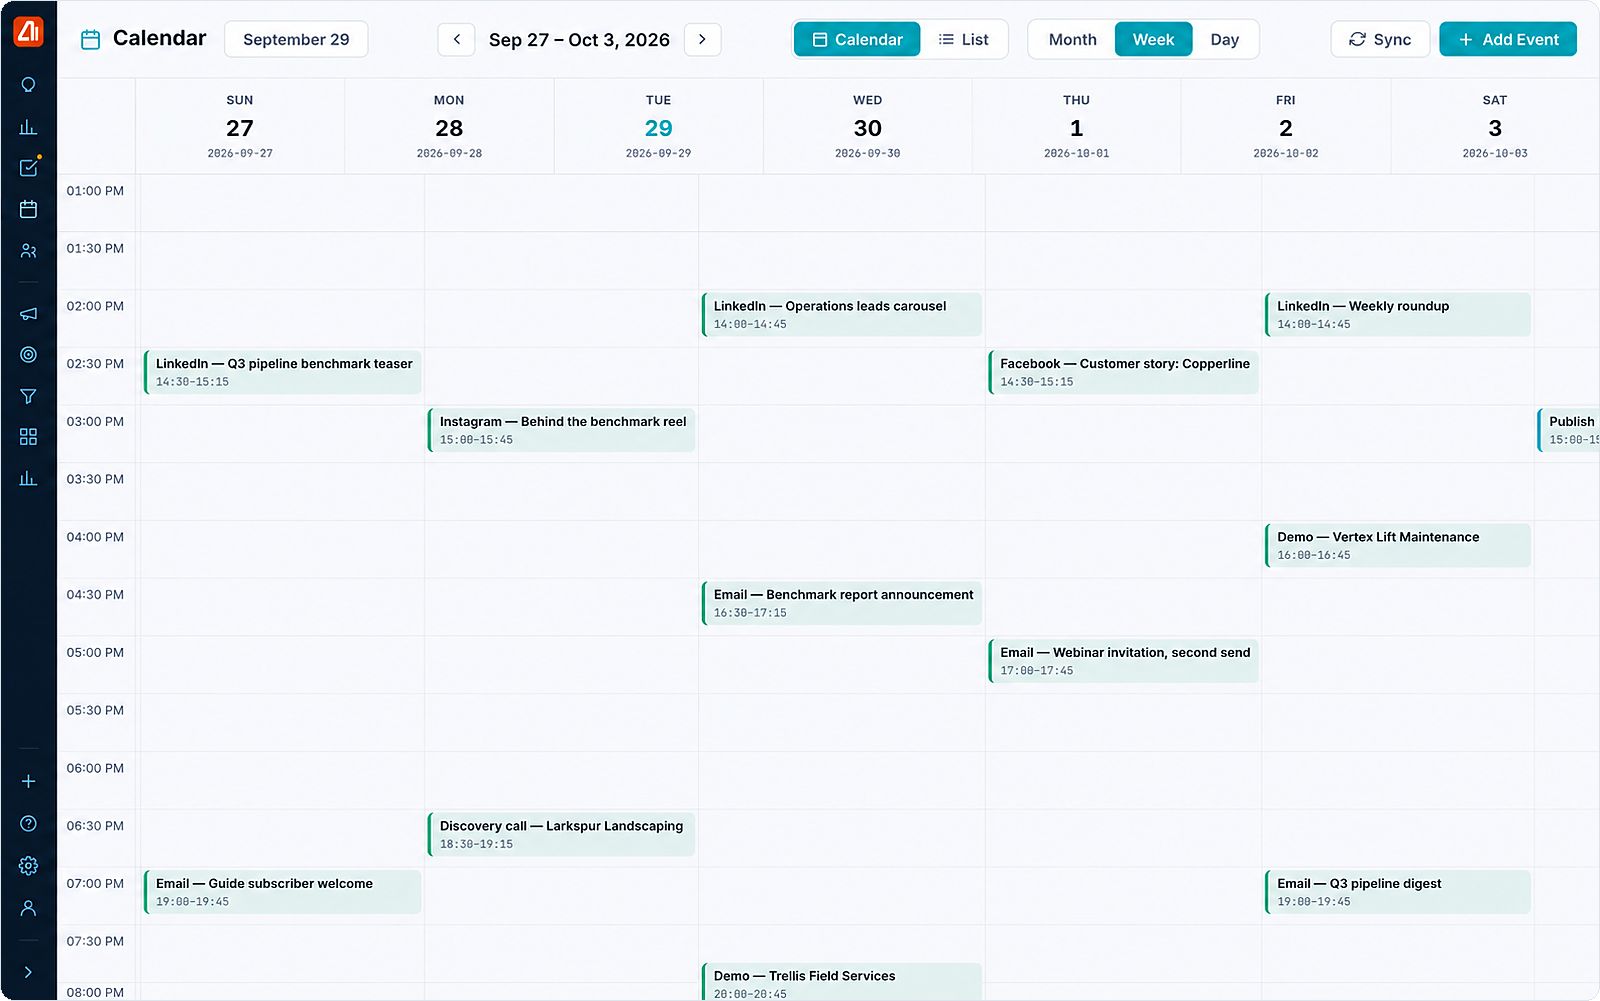Screen dimensions: 1600x1001
Task: Open the user profile icon in sidebar
Action: pyautogui.click(x=28, y=908)
